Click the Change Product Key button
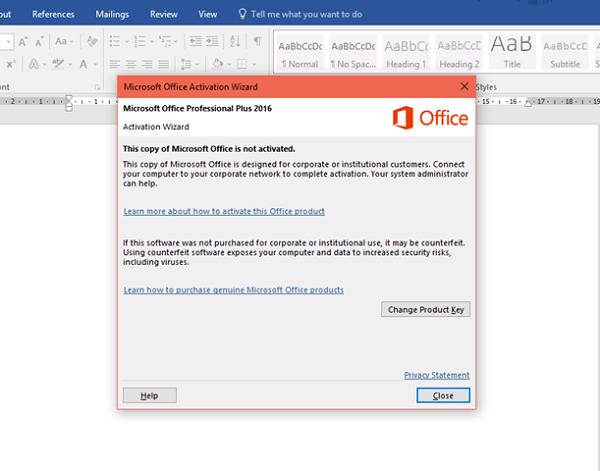Viewport: 600px width, 471px height. pos(426,309)
